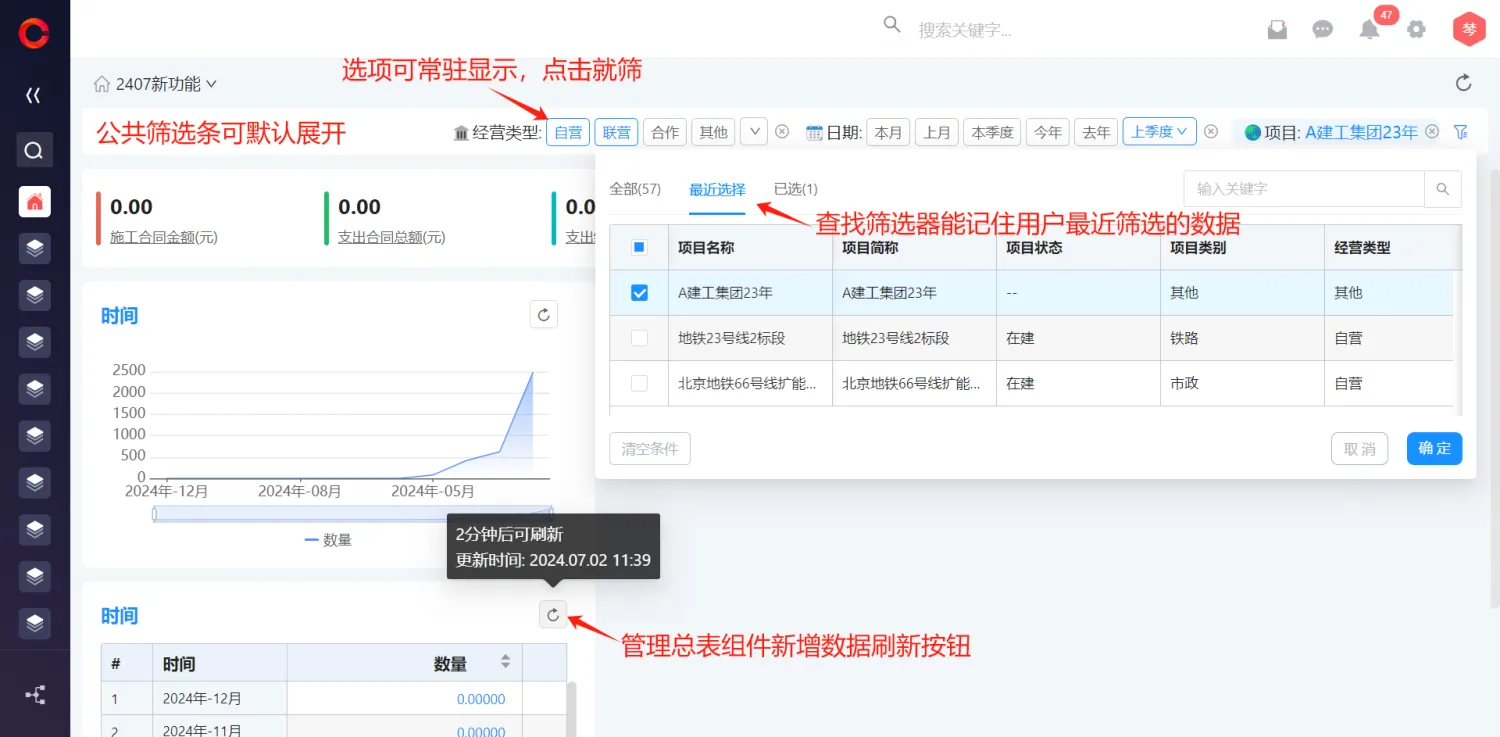Click the home icon in sidebar
The image size is (1500, 737).
click(x=35, y=202)
